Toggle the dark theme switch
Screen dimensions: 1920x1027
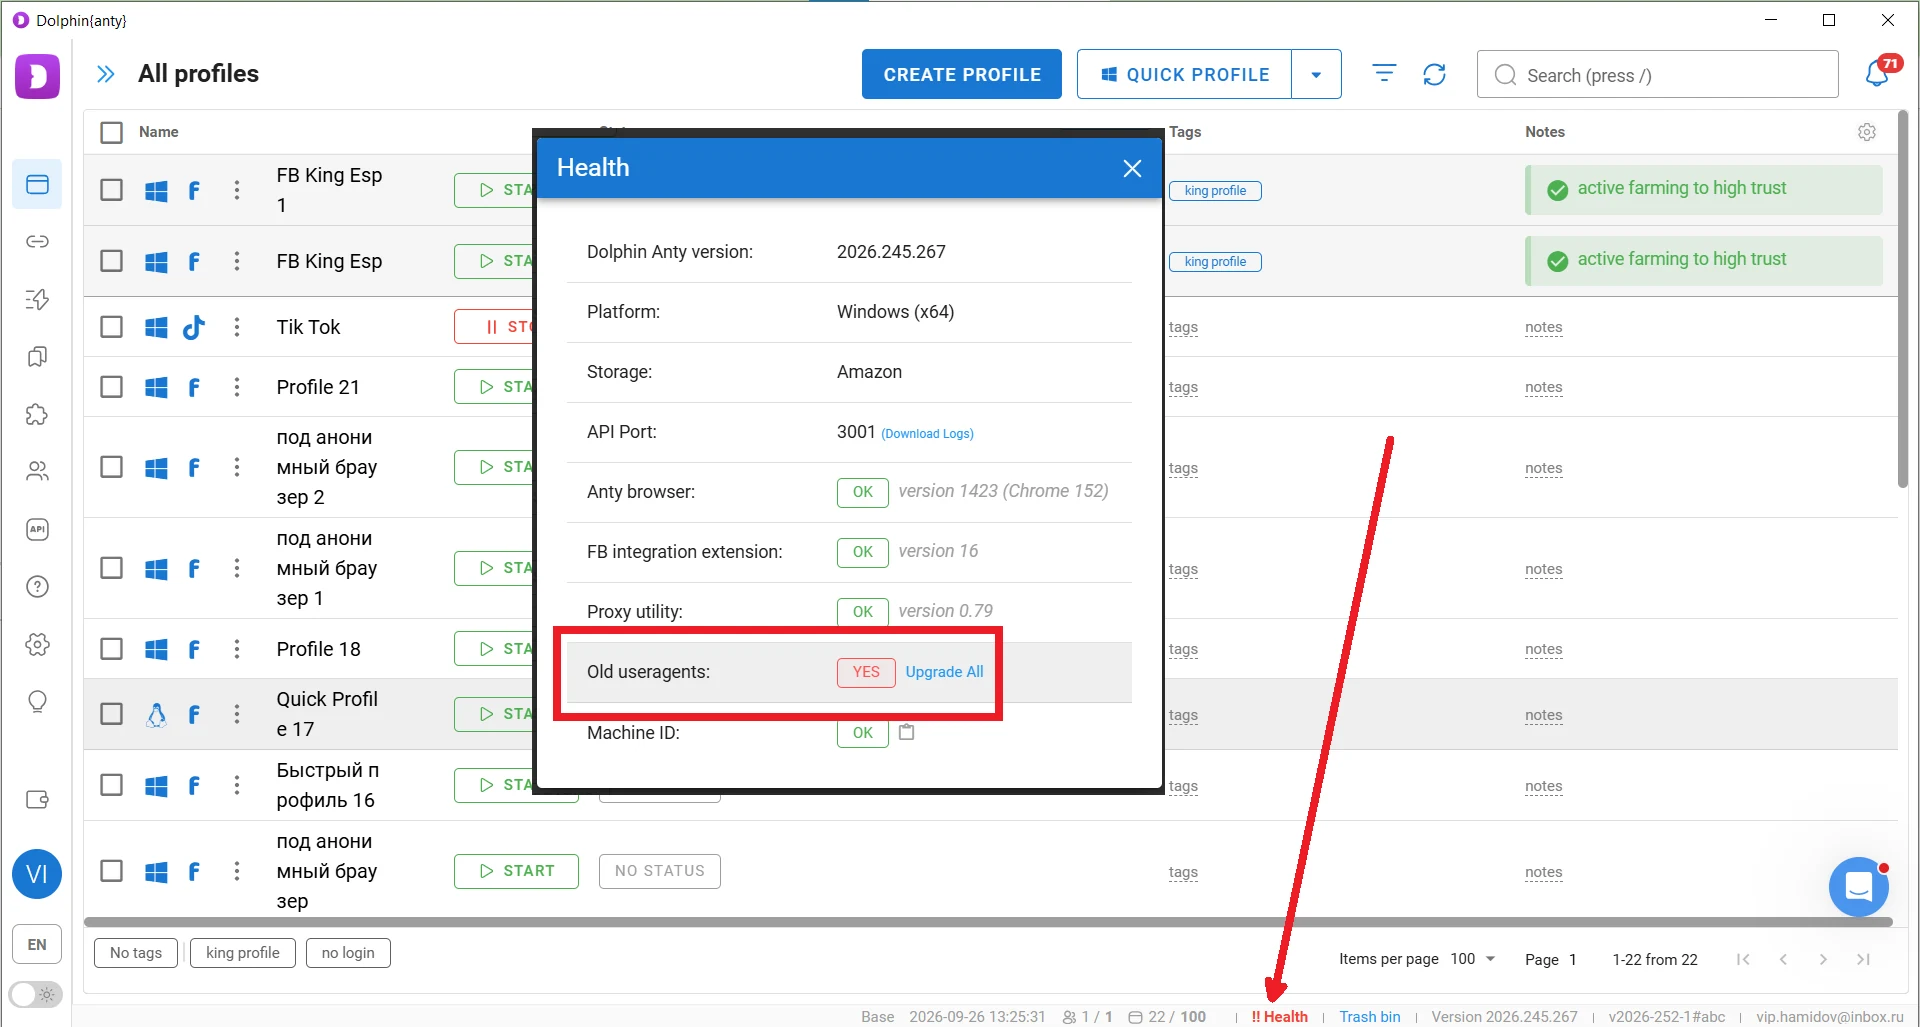pyautogui.click(x=35, y=994)
